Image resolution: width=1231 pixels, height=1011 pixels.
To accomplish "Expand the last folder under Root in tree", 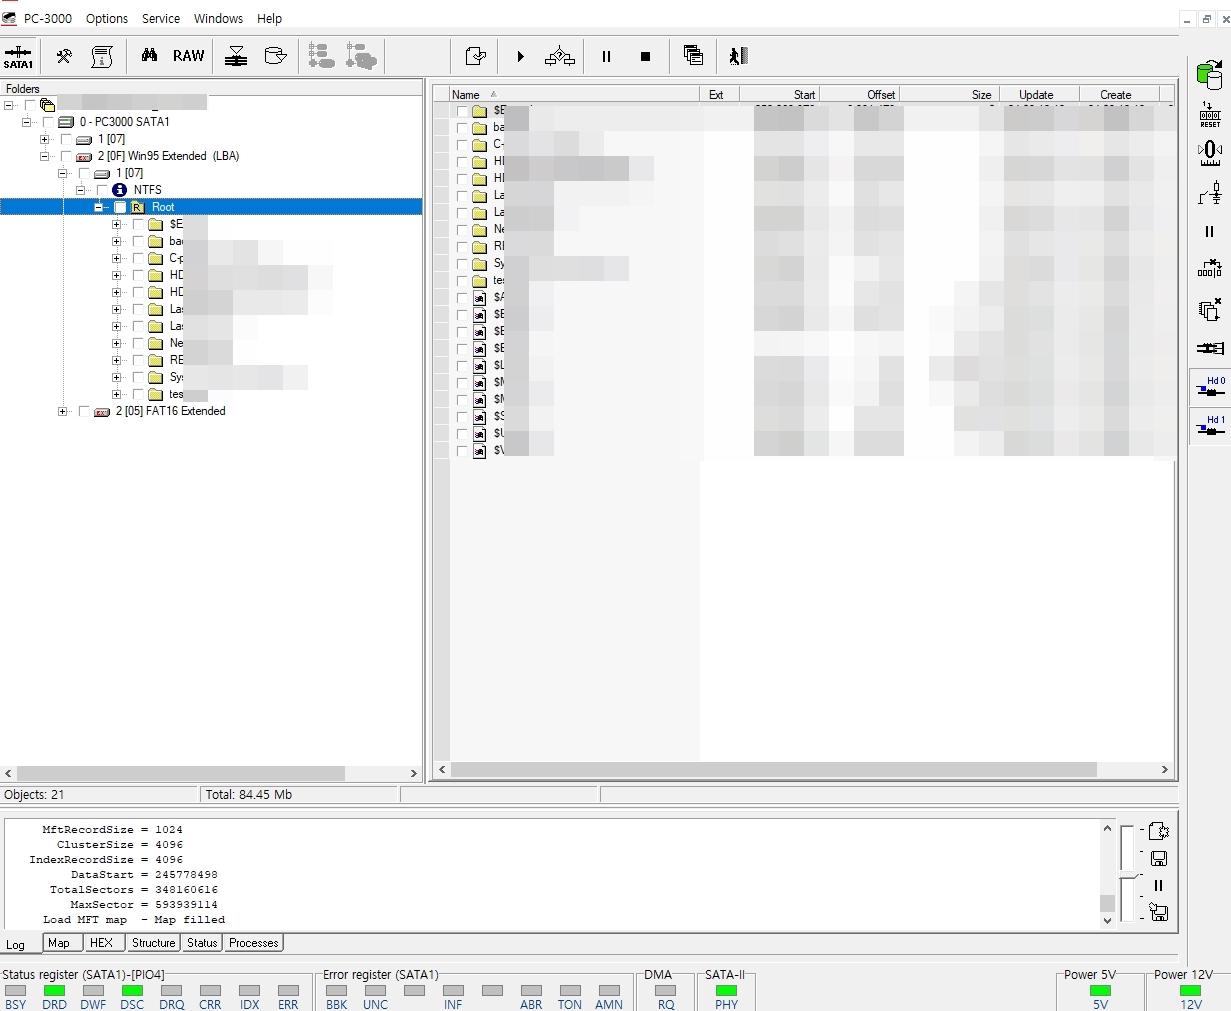I will [117, 394].
